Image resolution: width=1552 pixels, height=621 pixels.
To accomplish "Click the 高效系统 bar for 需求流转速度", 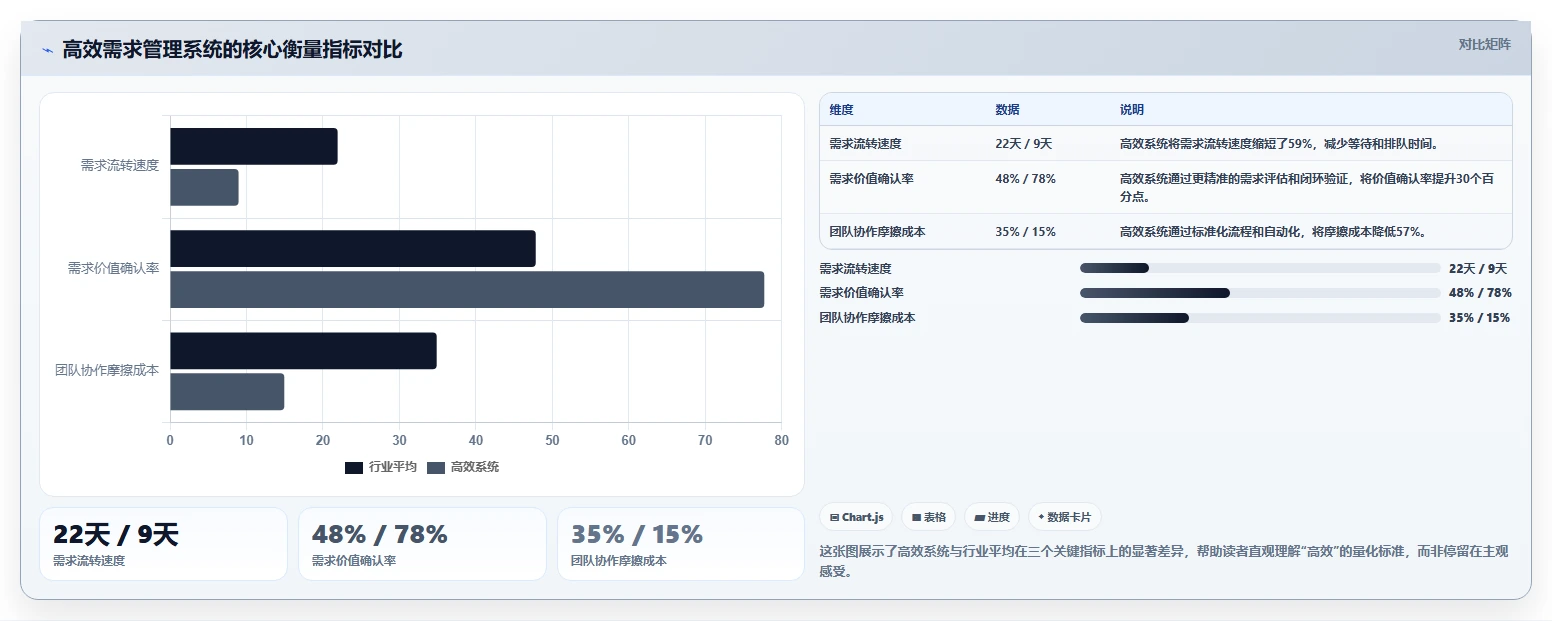I will [x=204, y=187].
